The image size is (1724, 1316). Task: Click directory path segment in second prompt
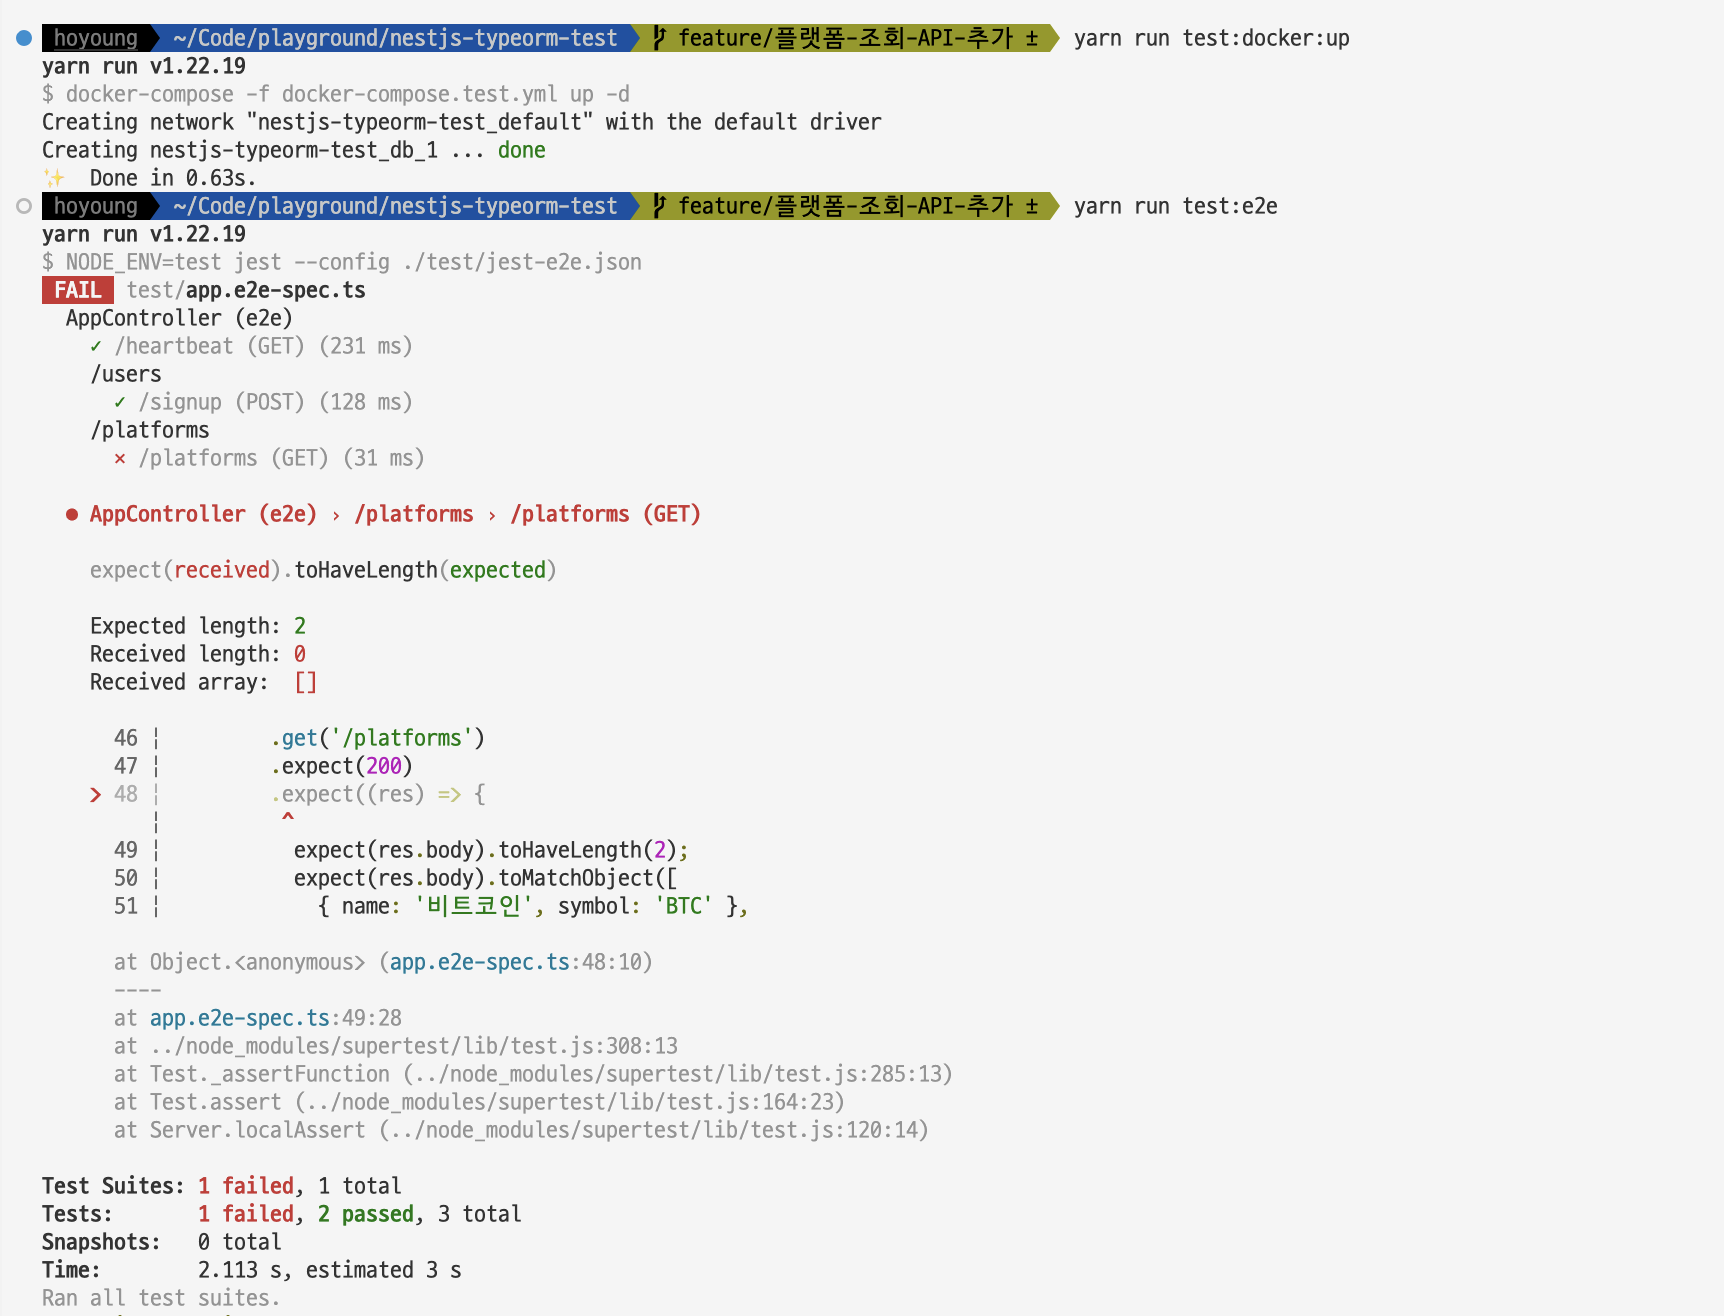tap(395, 206)
